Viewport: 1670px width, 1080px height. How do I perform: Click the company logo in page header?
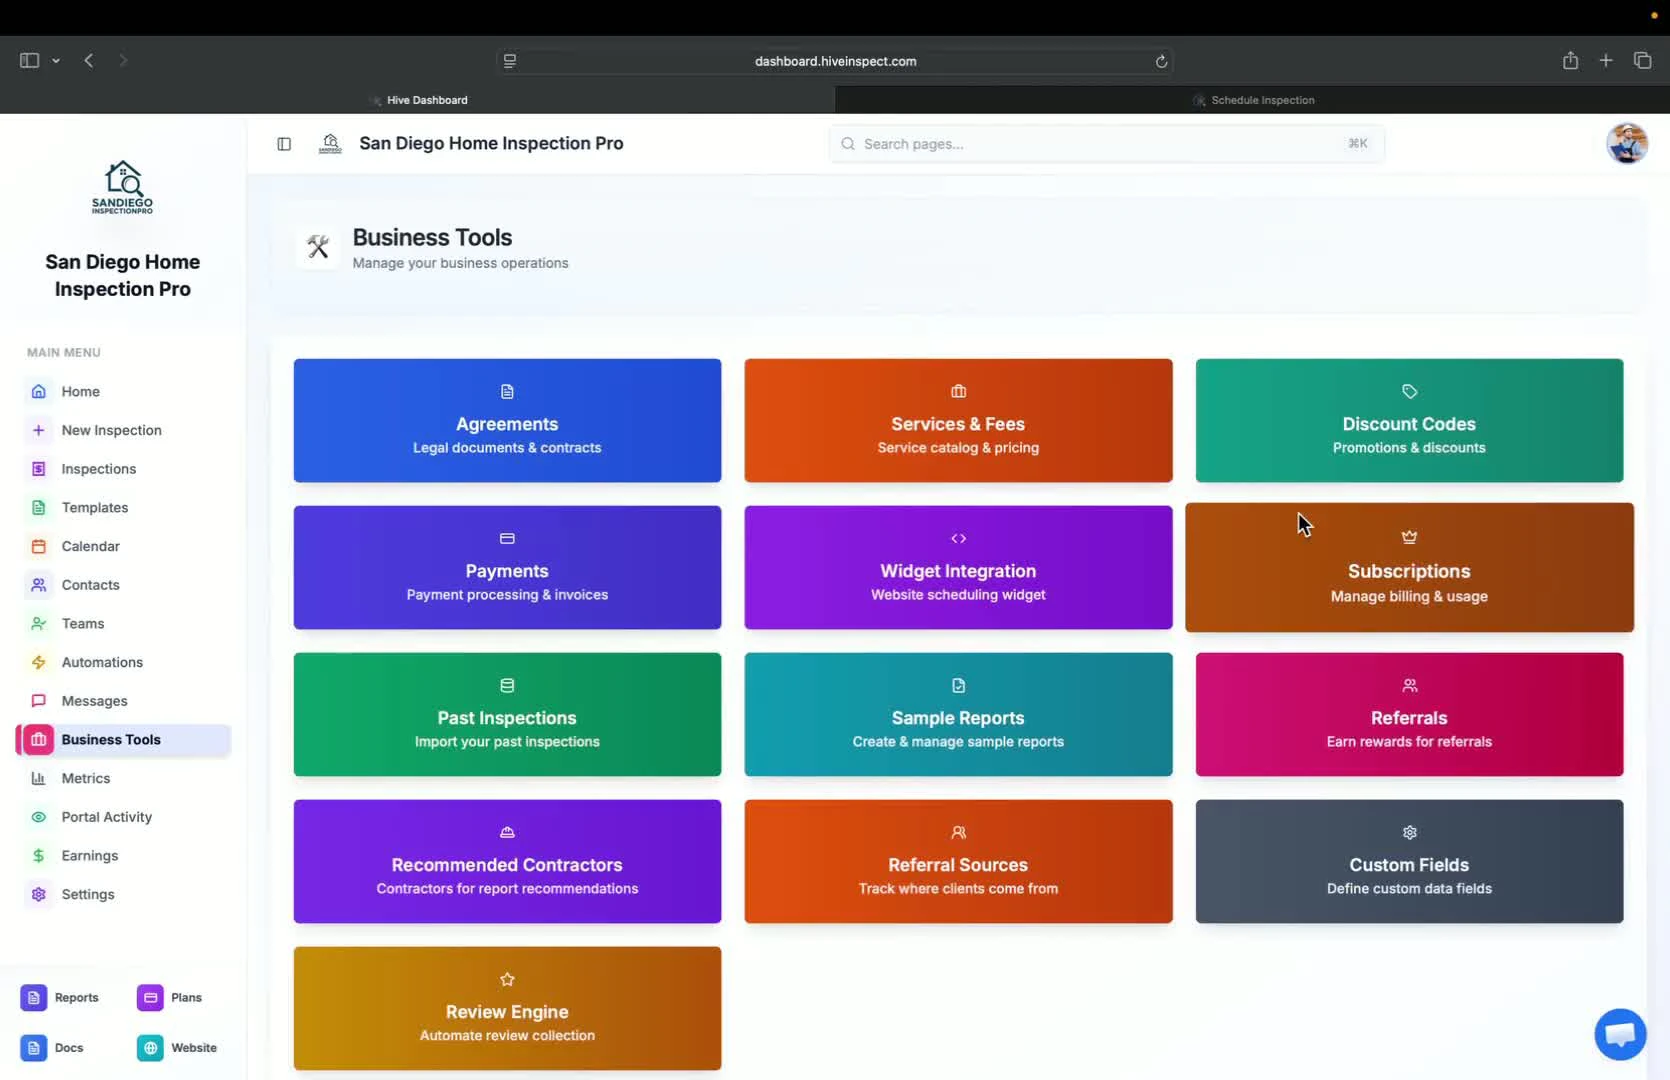[x=330, y=144]
